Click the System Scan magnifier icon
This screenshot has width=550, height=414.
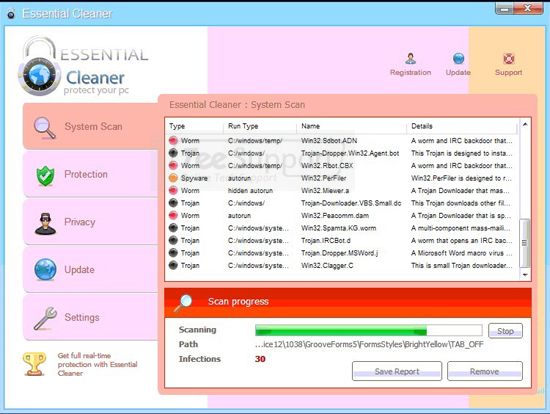coord(45,127)
